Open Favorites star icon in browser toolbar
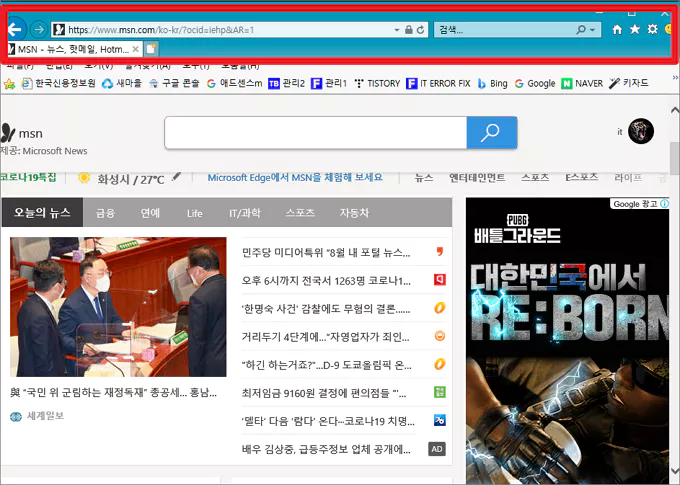Viewport: 680px width, 485px height. click(634, 29)
